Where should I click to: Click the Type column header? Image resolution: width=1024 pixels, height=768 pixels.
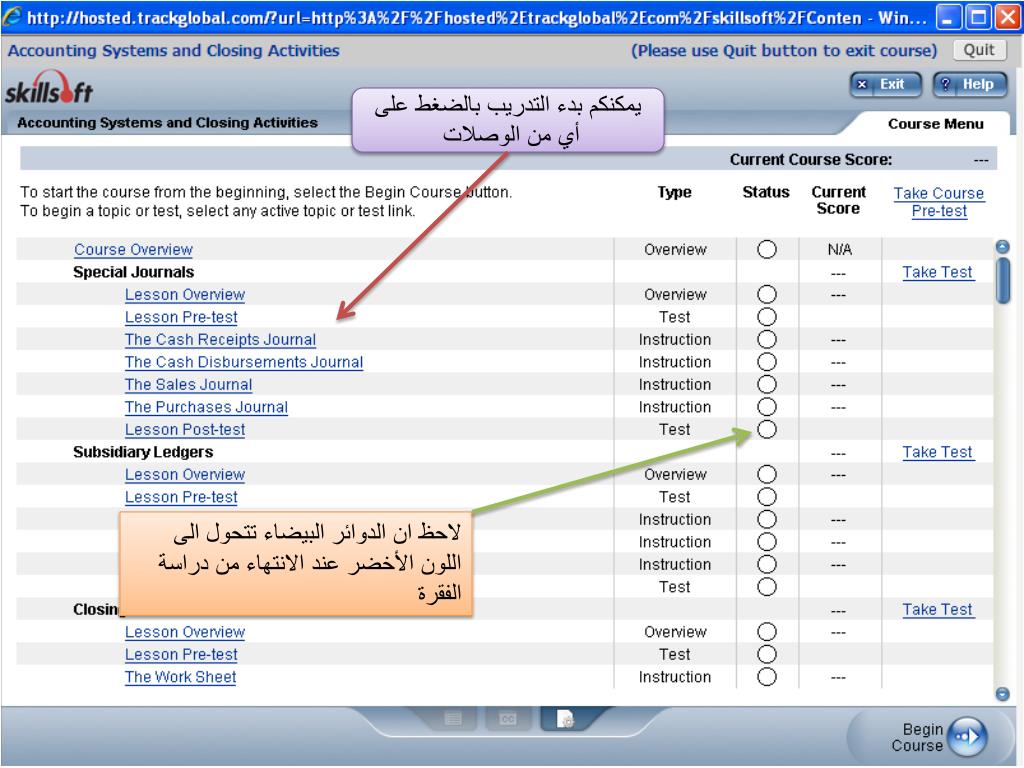click(674, 192)
